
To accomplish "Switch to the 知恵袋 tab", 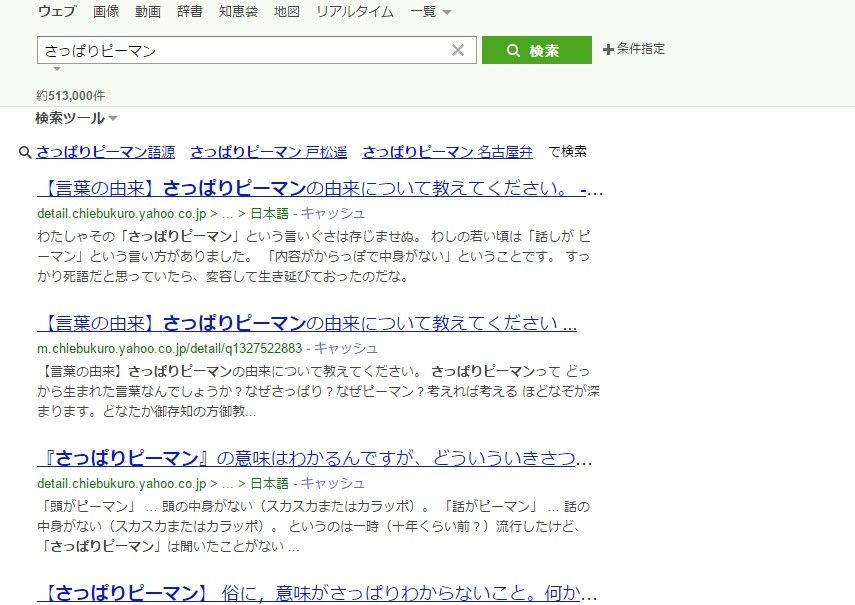I will tap(238, 11).
